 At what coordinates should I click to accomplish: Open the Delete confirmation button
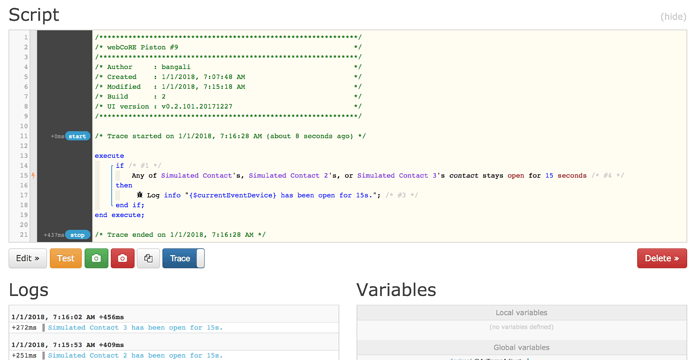(662, 258)
